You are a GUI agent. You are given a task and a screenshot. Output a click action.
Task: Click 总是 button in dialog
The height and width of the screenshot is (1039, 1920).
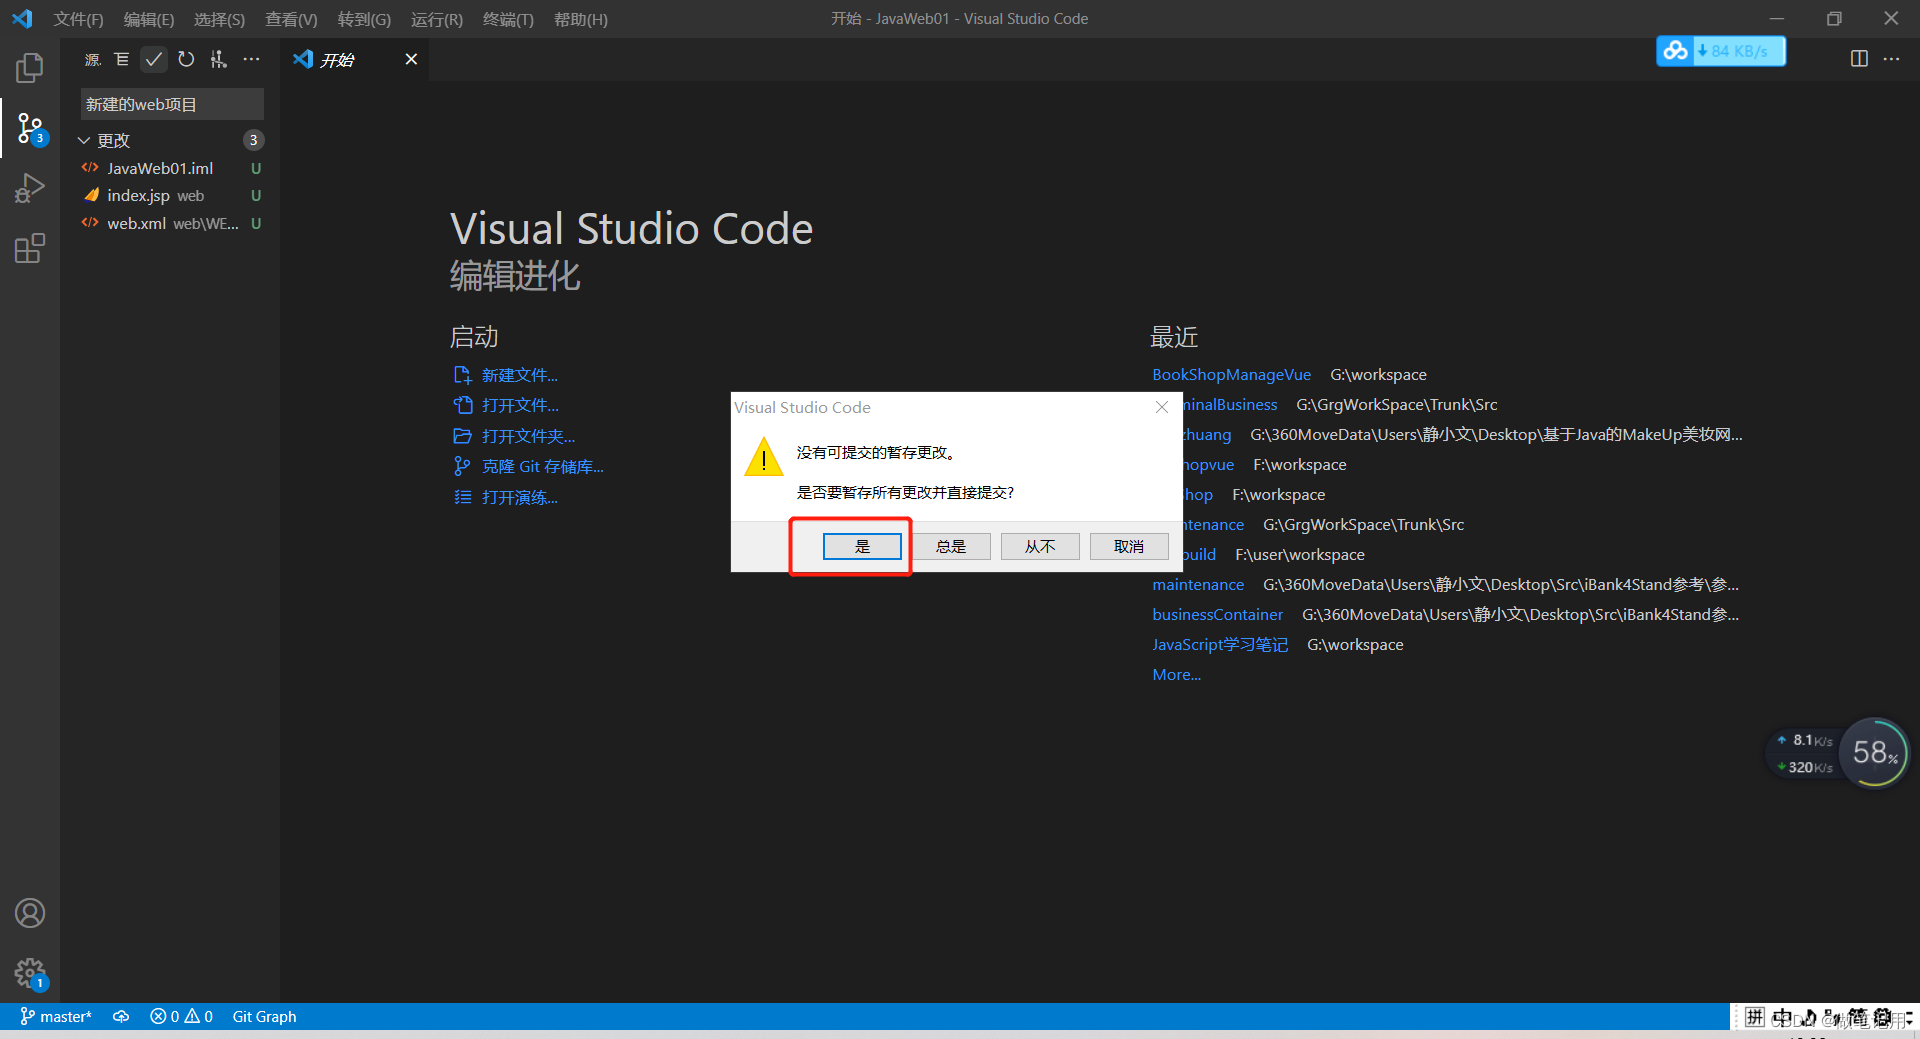click(951, 546)
